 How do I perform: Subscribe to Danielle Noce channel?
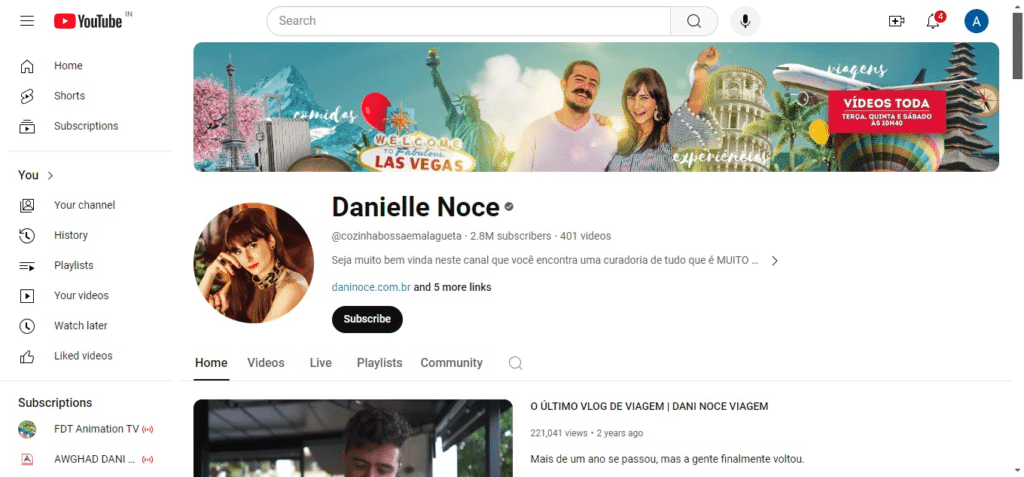click(367, 320)
